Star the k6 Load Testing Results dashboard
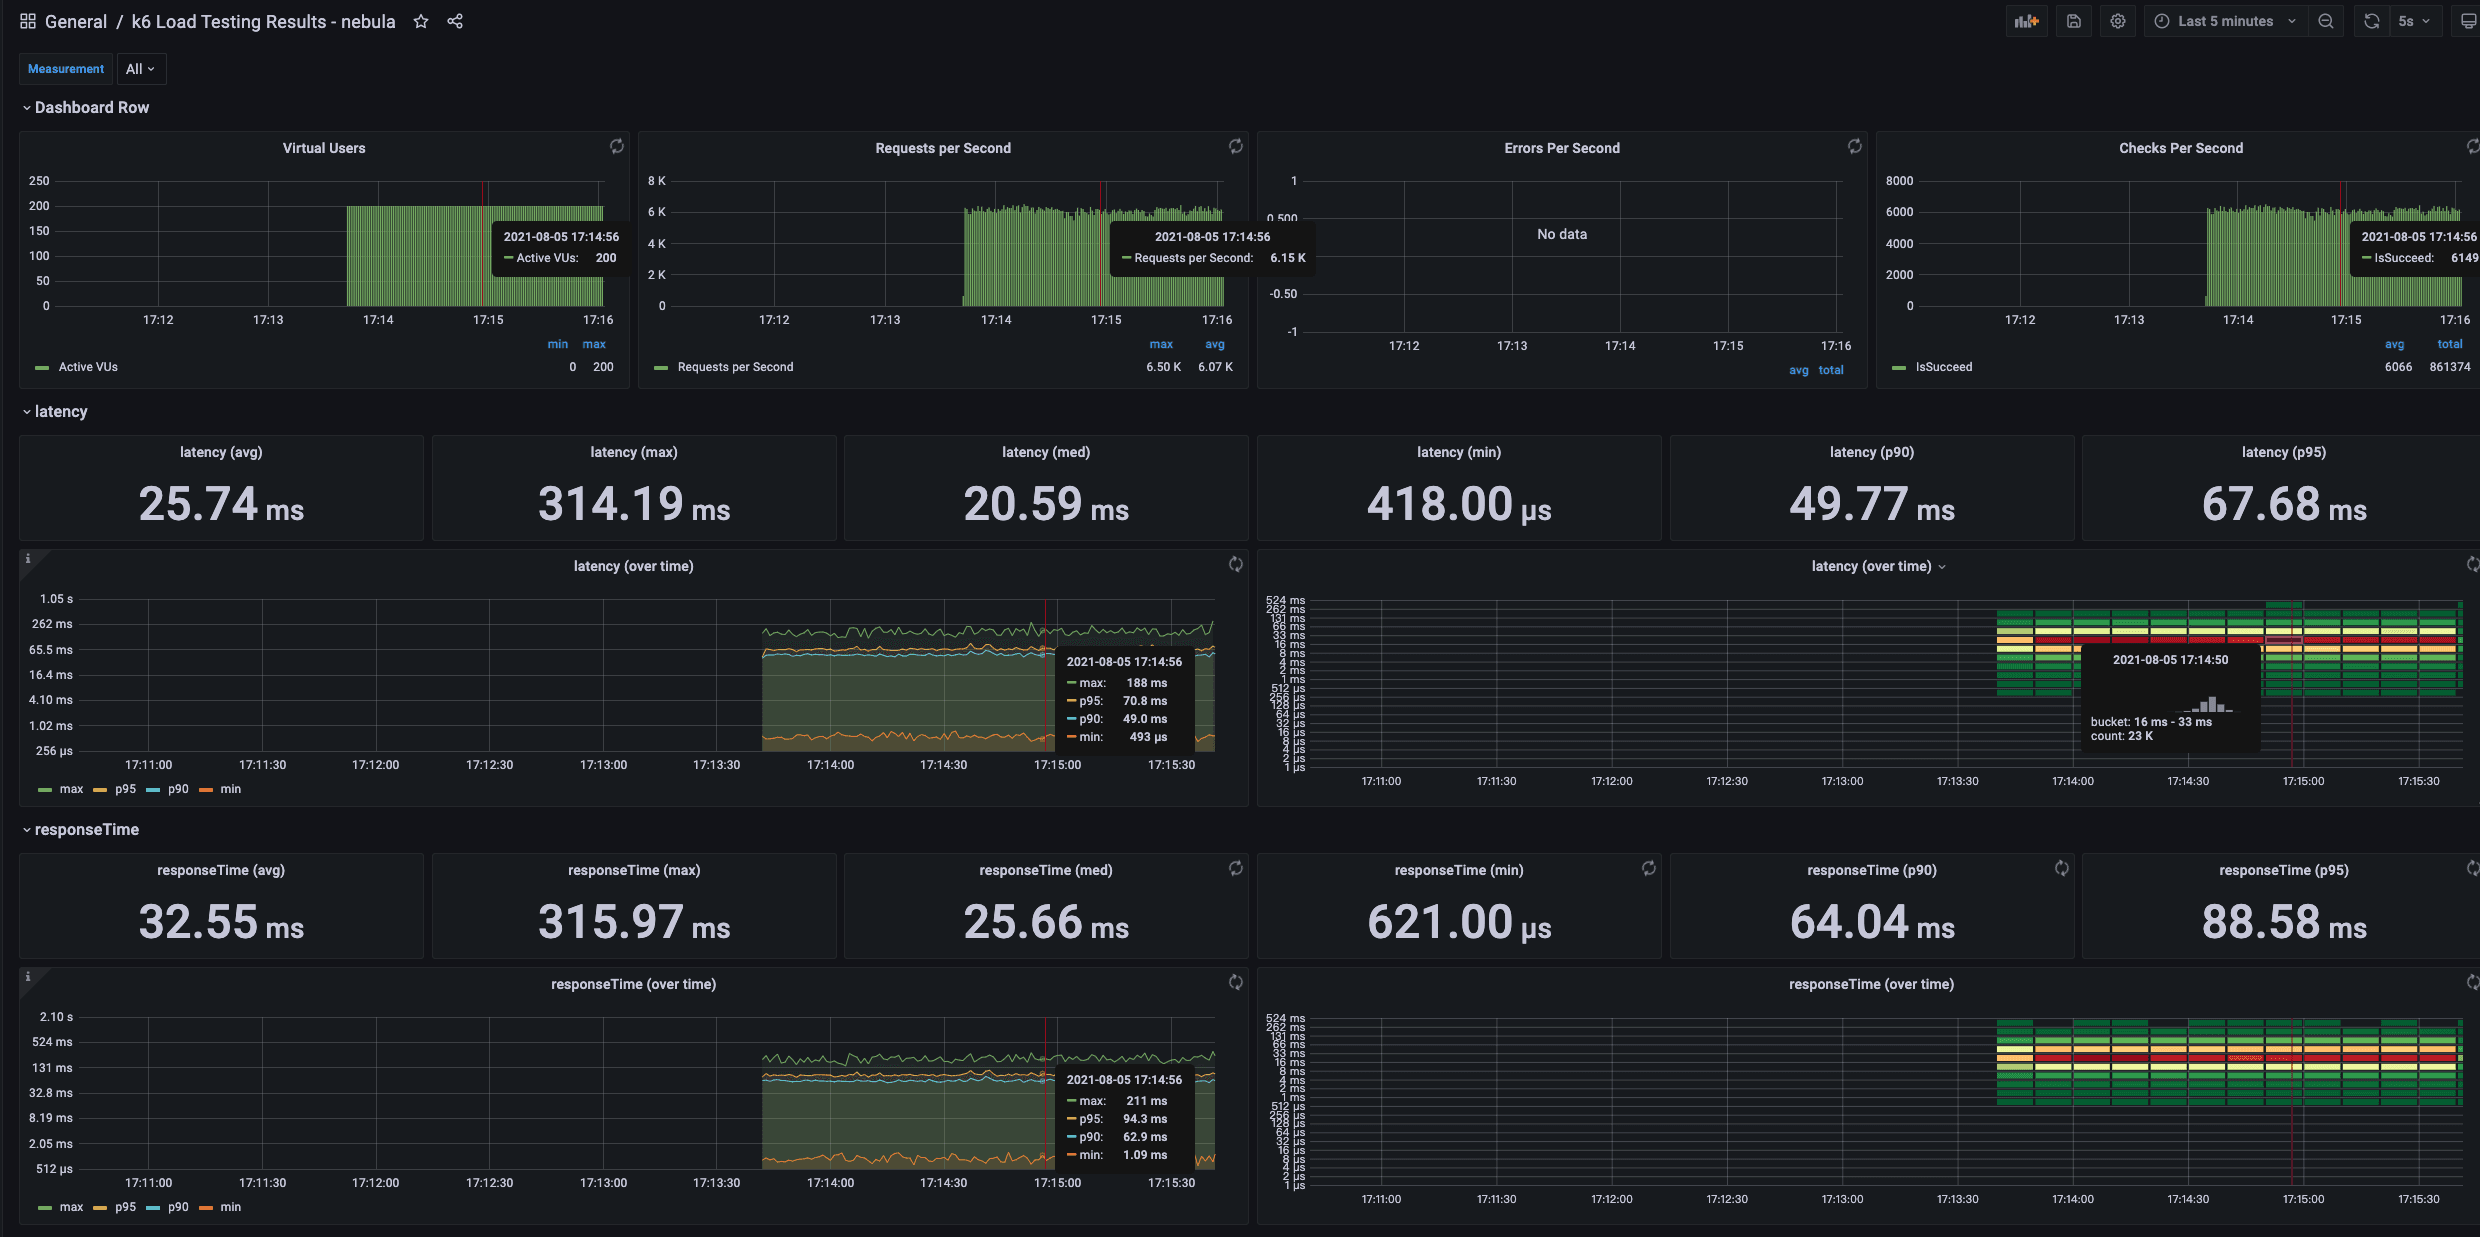The width and height of the screenshot is (2480, 1237). 420,21
